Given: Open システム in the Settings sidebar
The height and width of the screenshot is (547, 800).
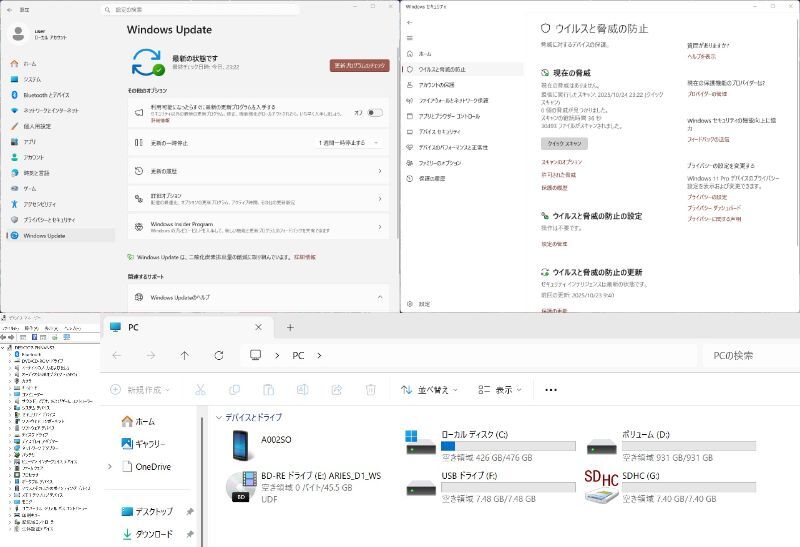Looking at the screenshot, I should (60, 80).
